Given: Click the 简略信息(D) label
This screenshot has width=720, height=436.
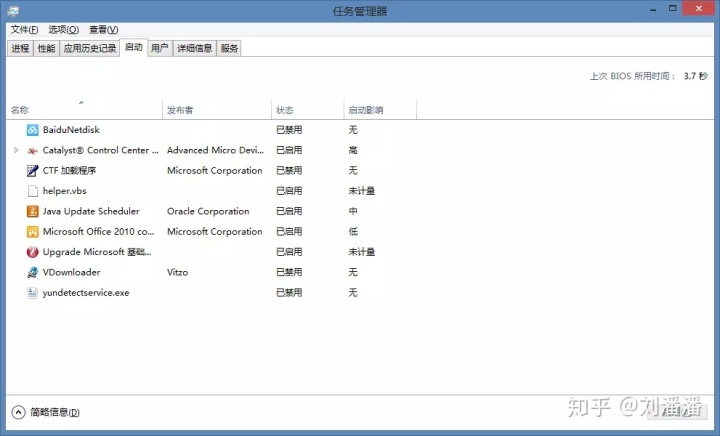Looking at the screenshot, I should point(55,412).
